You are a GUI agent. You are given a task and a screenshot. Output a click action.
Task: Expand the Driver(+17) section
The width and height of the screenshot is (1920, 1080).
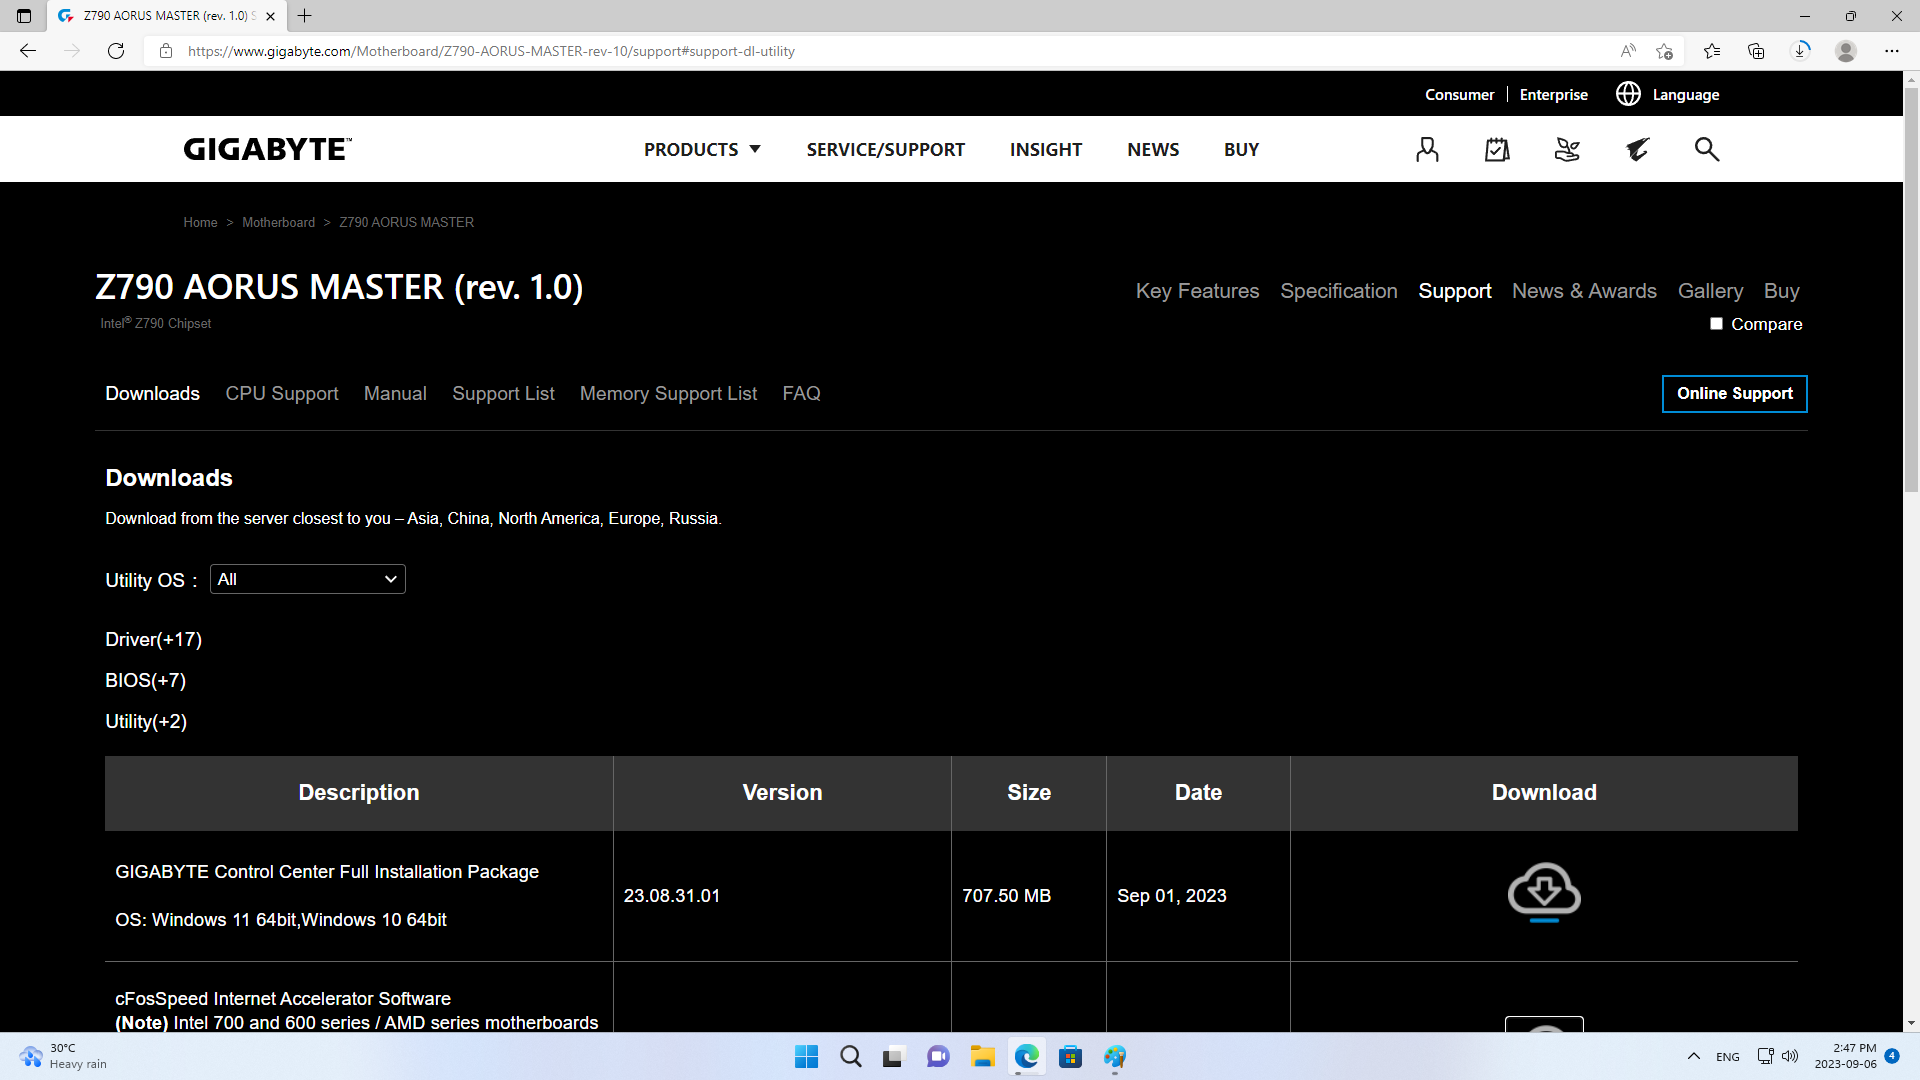154,640
